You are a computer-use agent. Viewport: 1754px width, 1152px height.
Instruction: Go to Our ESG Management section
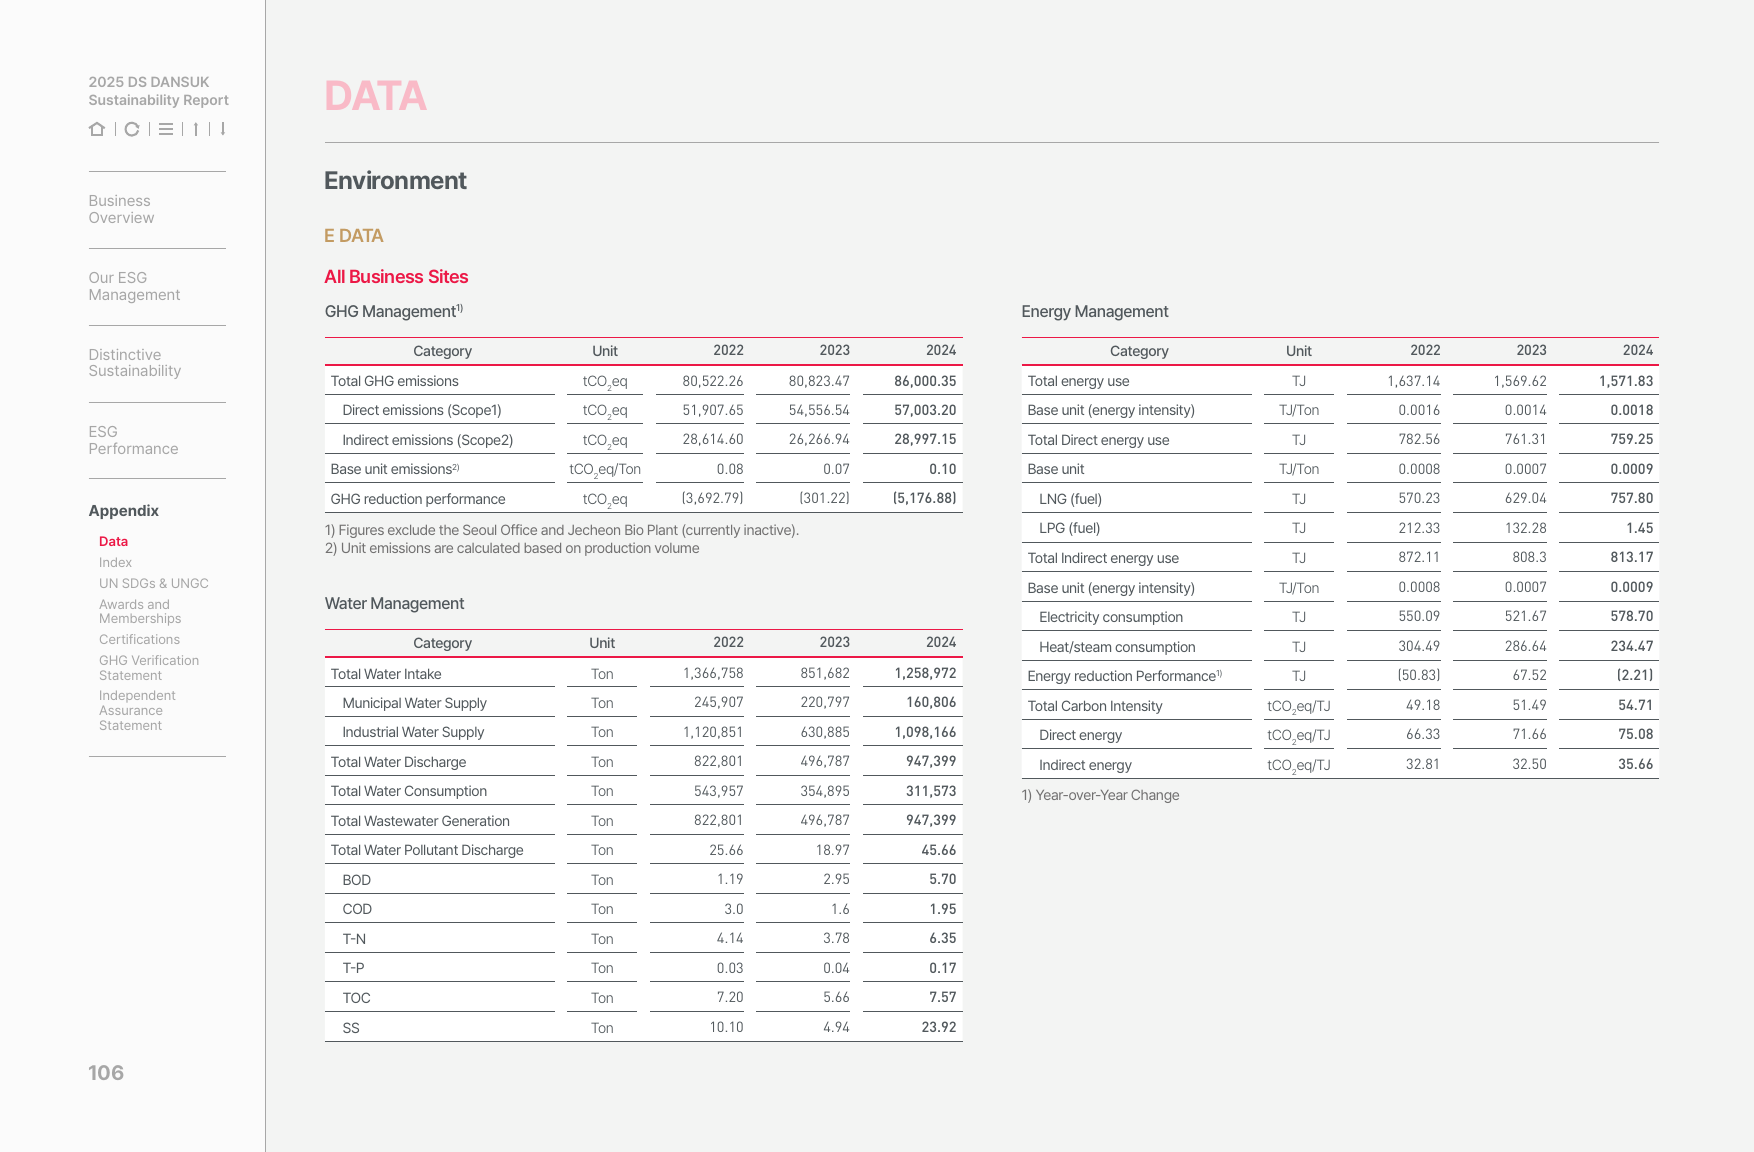134,286
